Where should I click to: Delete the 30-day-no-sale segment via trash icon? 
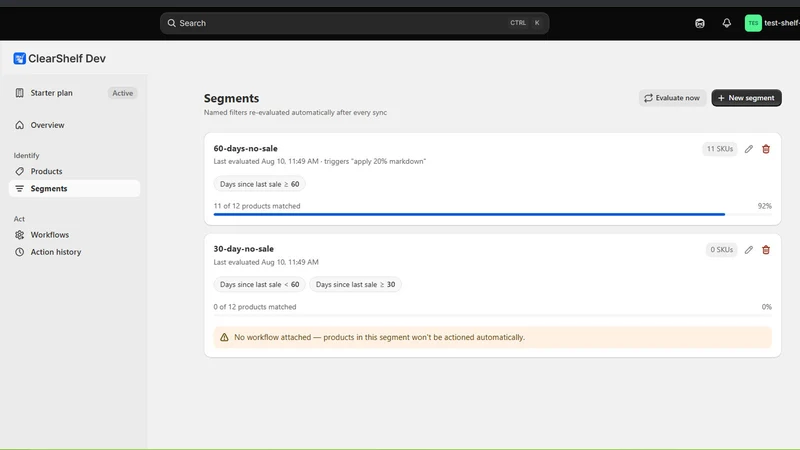click(x=766, y=250)
